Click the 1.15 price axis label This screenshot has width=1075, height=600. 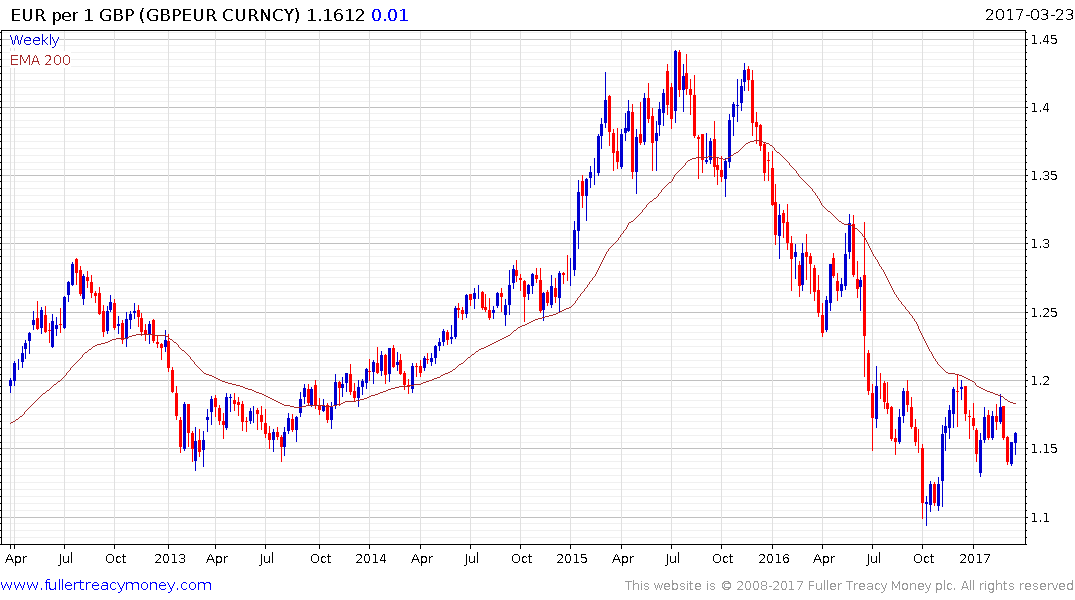tap(1044, 449)
